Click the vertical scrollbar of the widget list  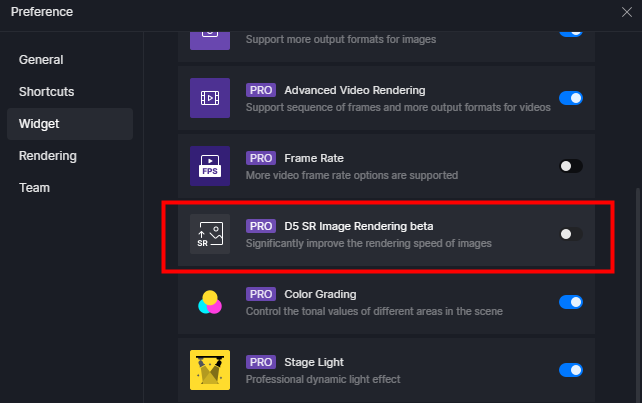click(x=638, y=295)
